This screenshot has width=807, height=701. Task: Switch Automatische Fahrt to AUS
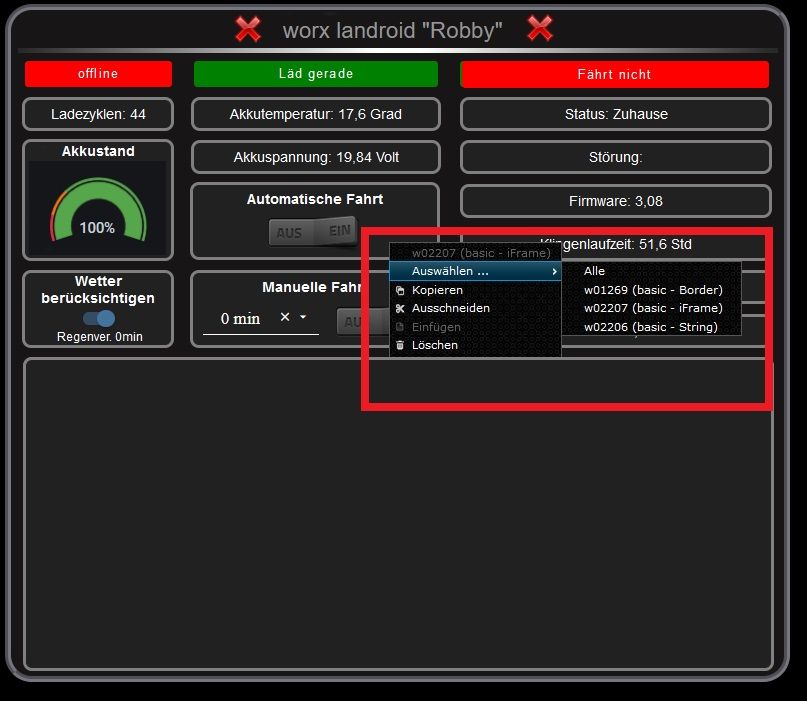[290, 233]
